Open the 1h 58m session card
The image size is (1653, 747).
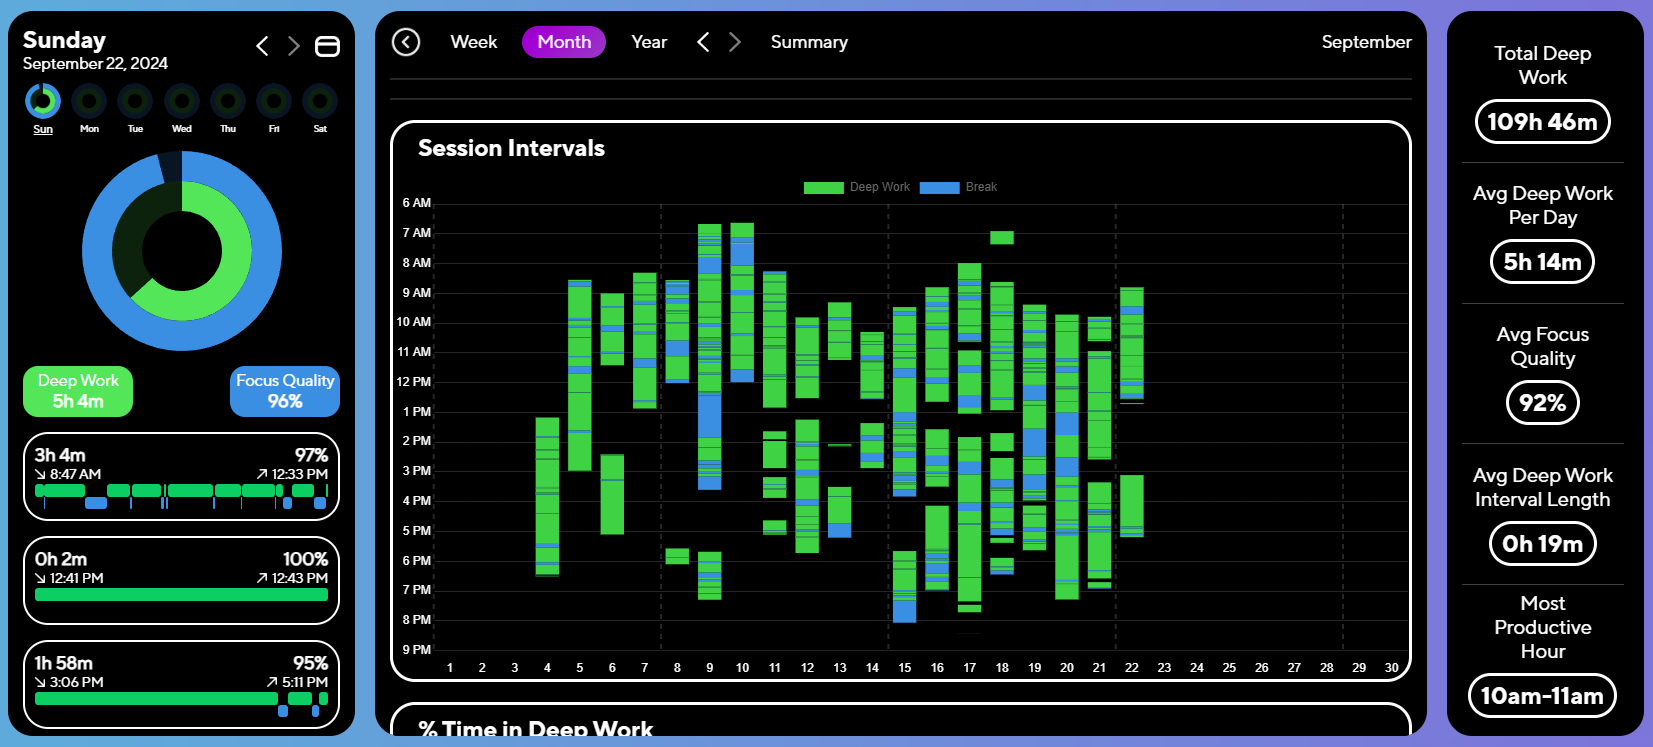181,685
